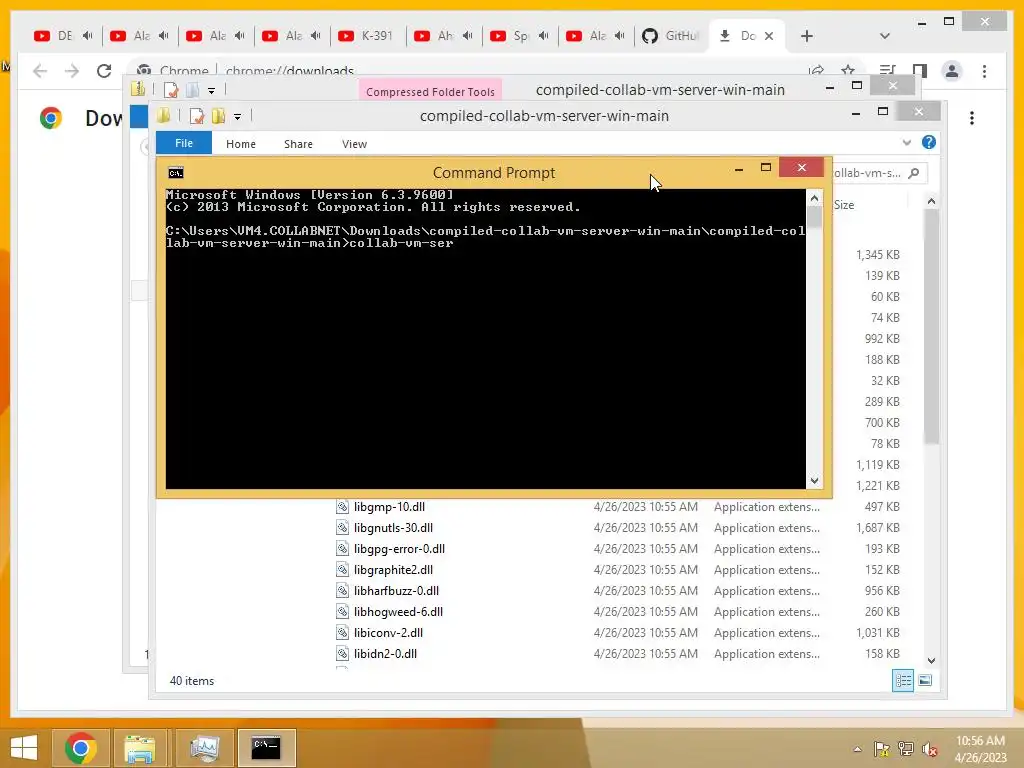Bookmark this page with star icon

(848, 71)
